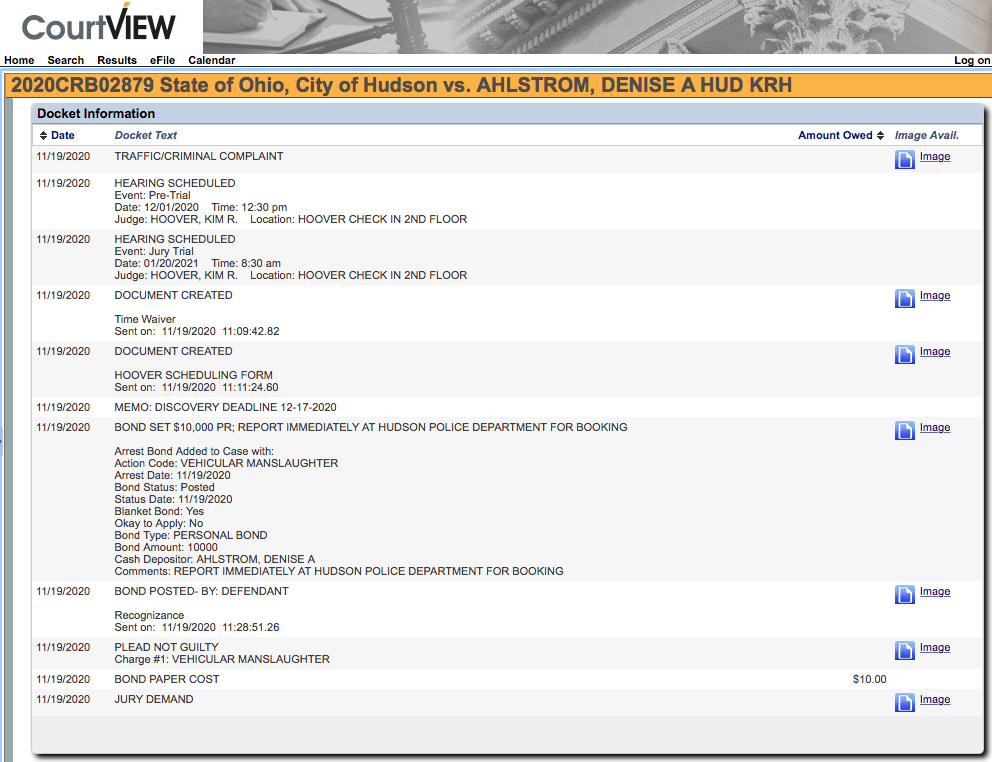Click the CourtView logo
The width and height of the screenshot is (992, 762).
(99, 25)
